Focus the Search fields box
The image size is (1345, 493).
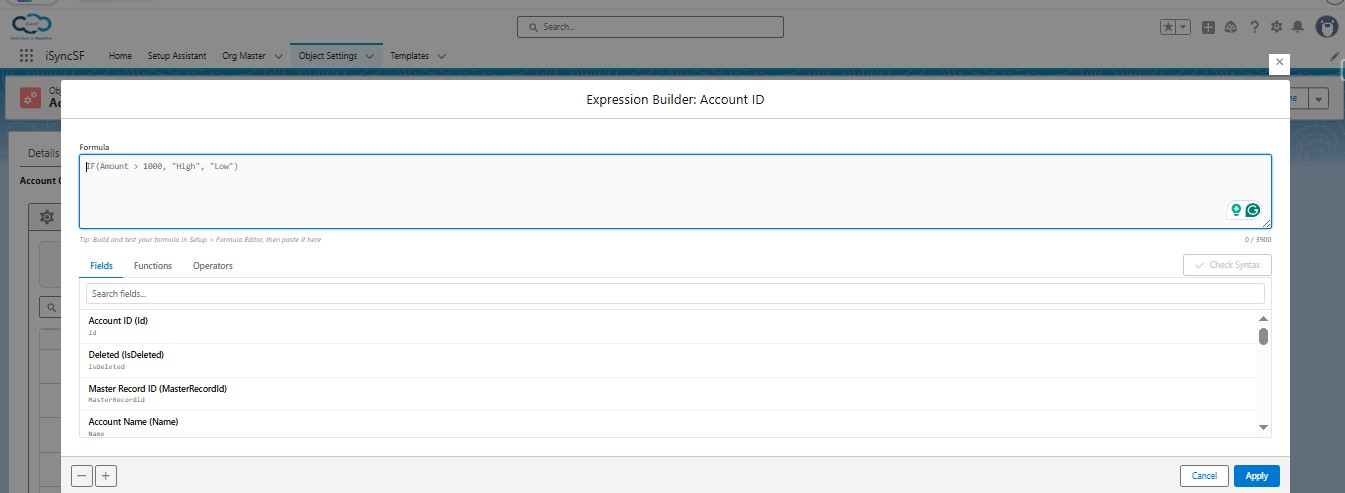(x=675, y=294)
